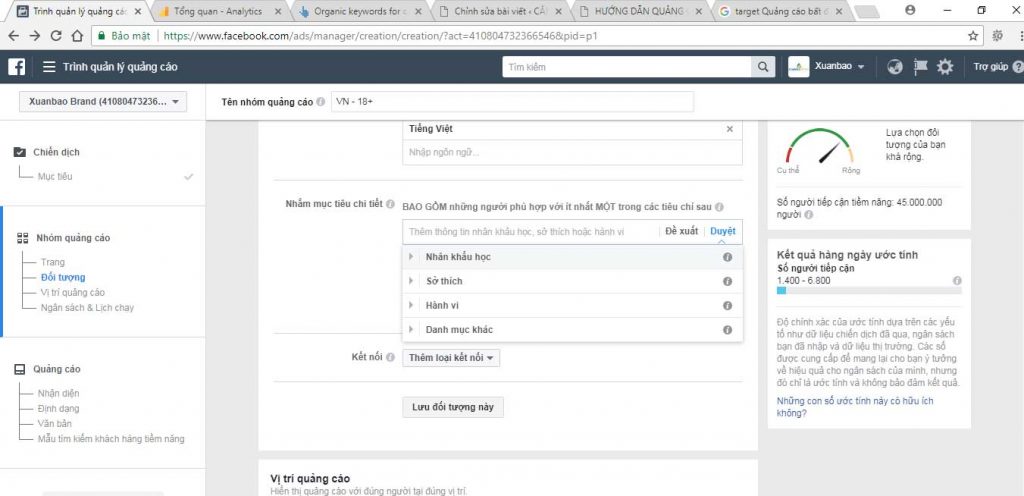Switch to Tổng quan - Analytics tab
This screenshot has height=496, width=1024.
pyautogui.click(x=218, y=11)
